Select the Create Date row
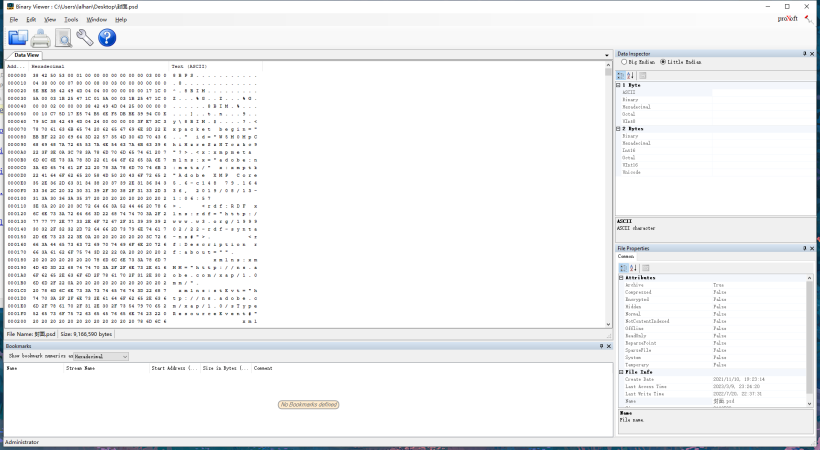Screen dimensions: 820x450 point(713,379)
